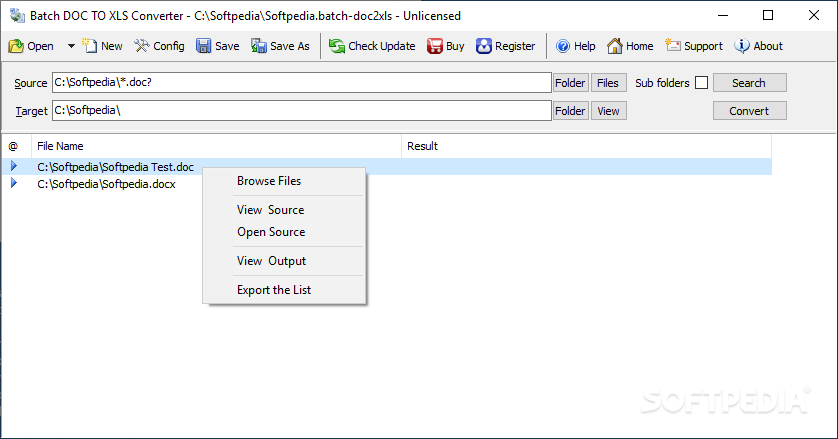
Task: Click the View button beside Target
Action: [608, 111]
